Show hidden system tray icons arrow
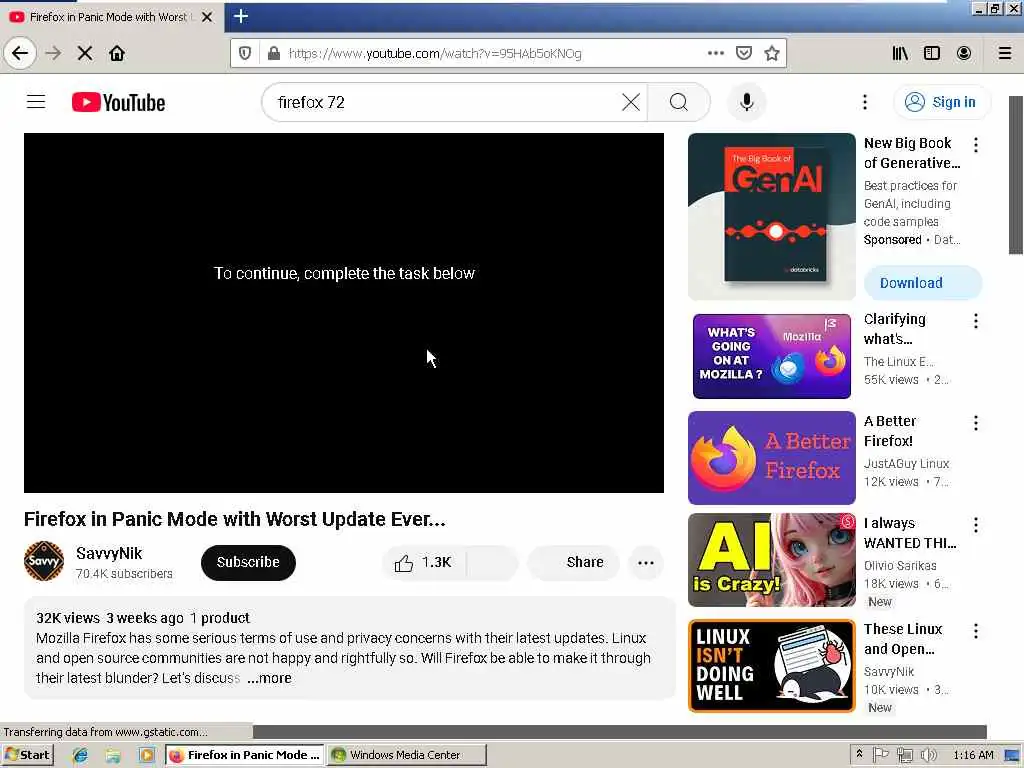This screenshot has height=768, width=1024. tap(859, 754)
